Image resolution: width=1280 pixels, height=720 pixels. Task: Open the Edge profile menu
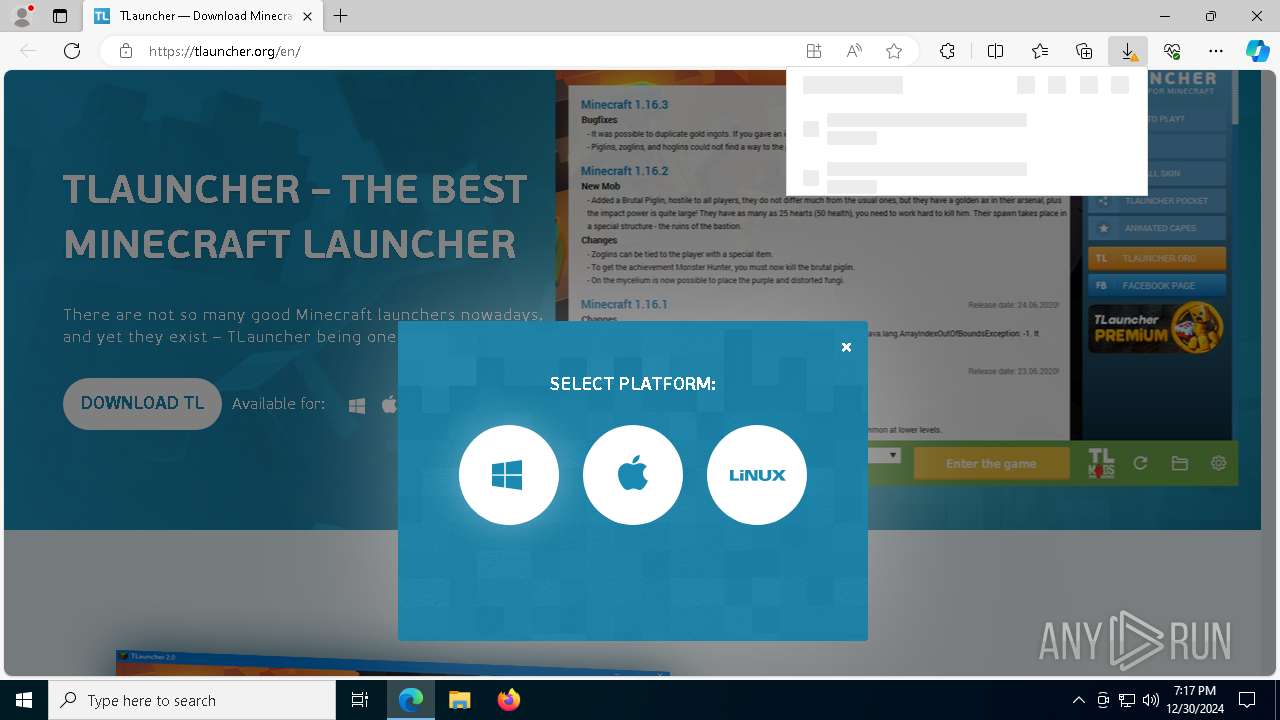pos(22,16)
